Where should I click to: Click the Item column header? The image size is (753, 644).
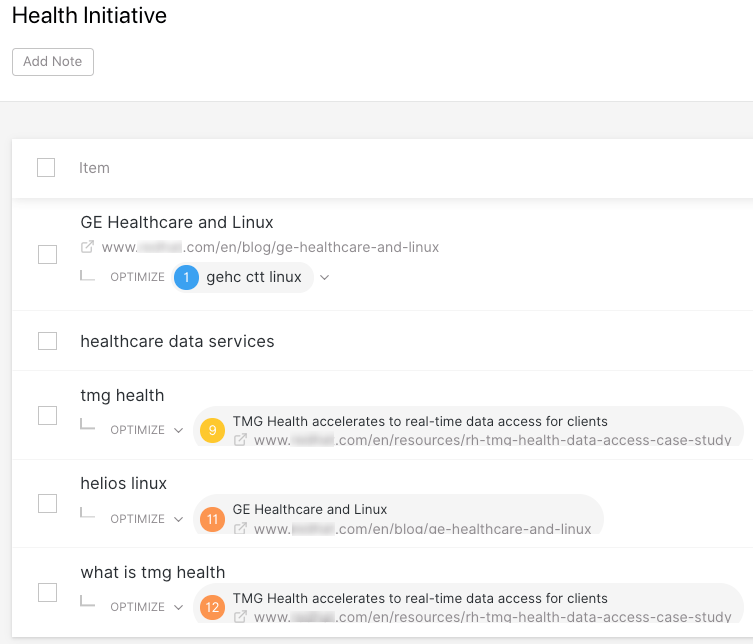(x=94, y=168)
